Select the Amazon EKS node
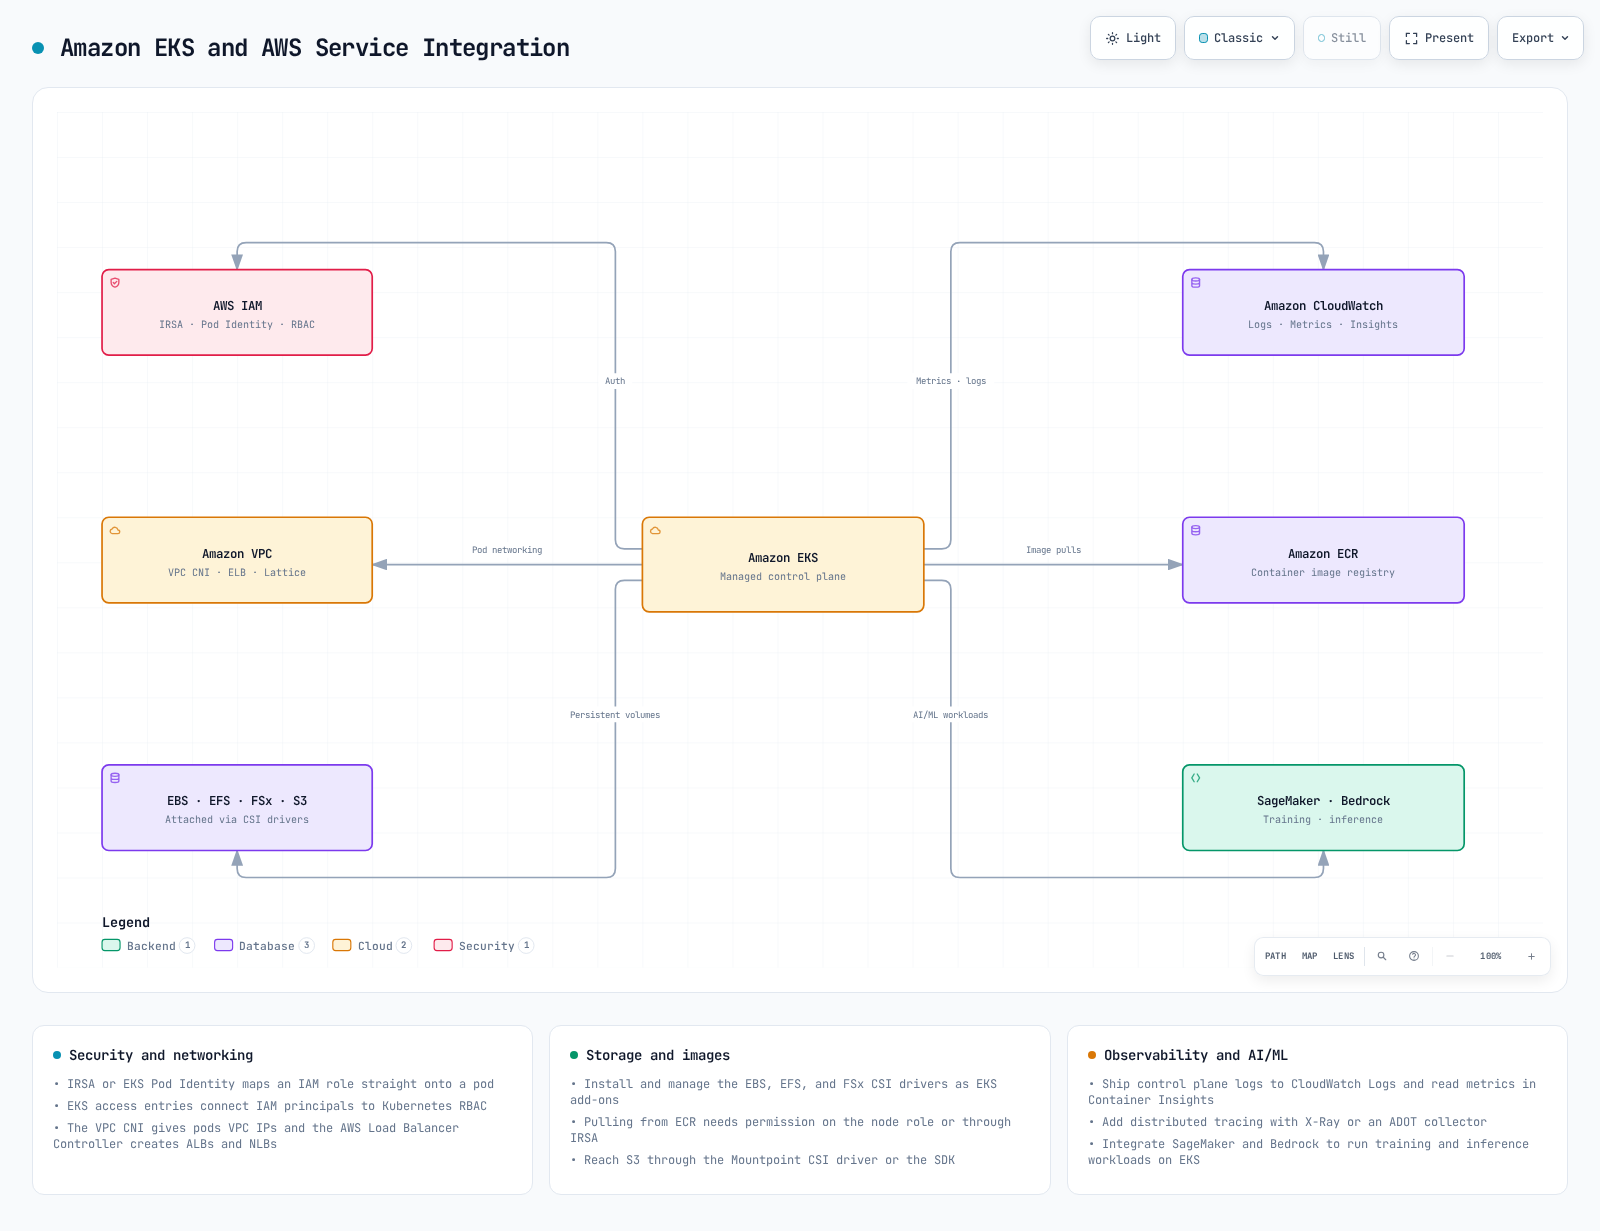 [783, 565]
